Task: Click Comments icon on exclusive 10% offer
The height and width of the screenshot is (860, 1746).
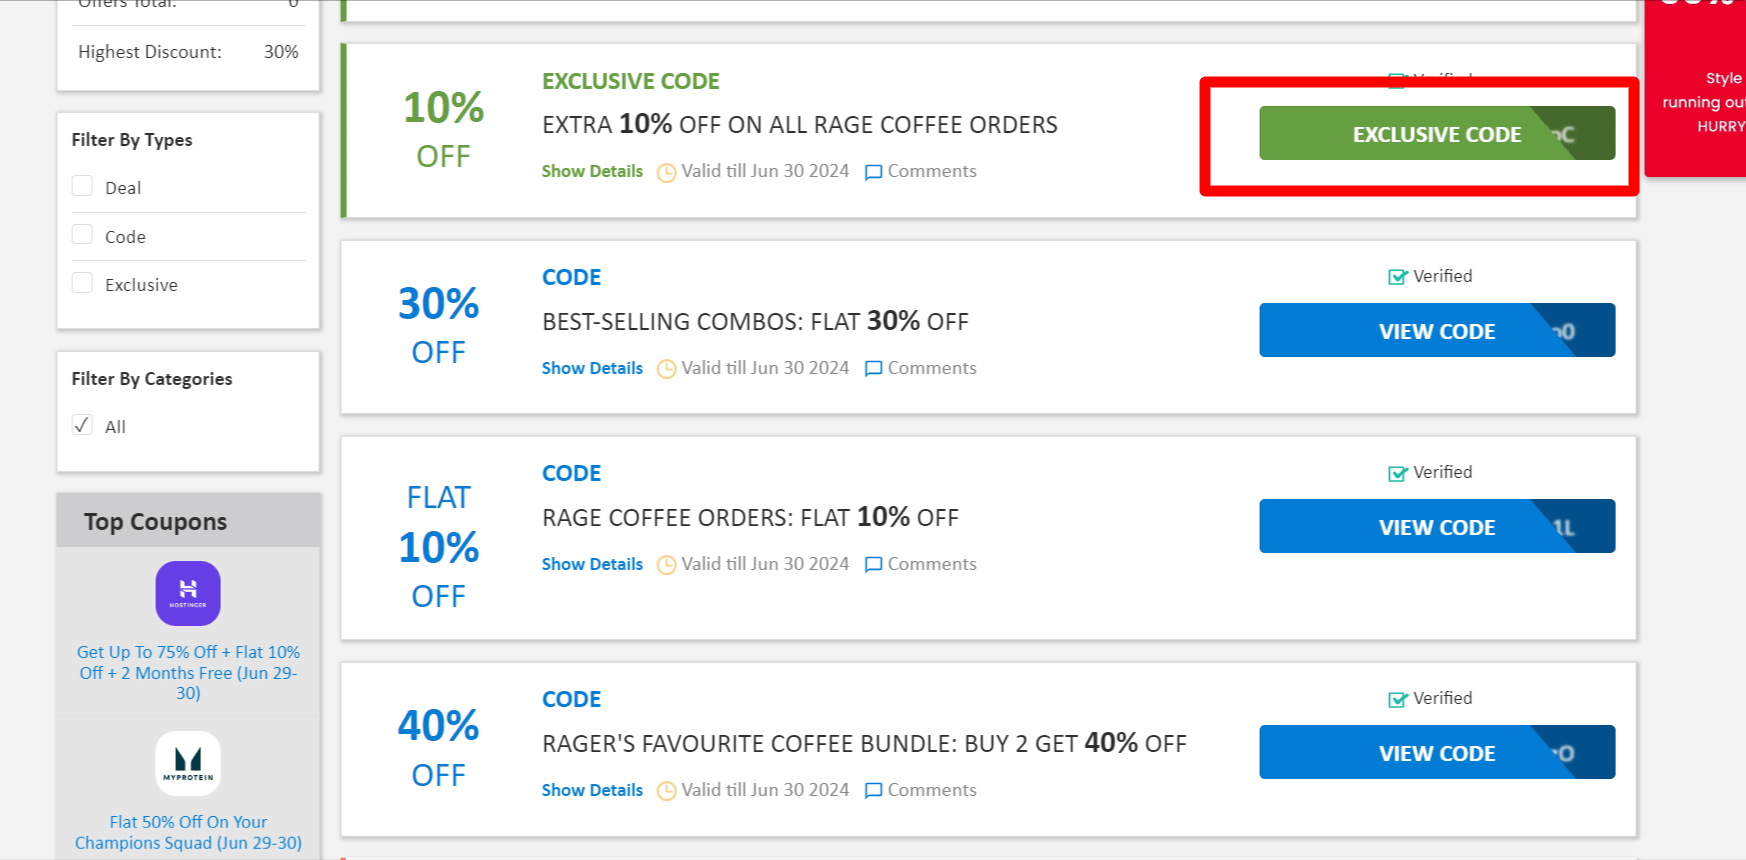Action: tap(873, 172)
